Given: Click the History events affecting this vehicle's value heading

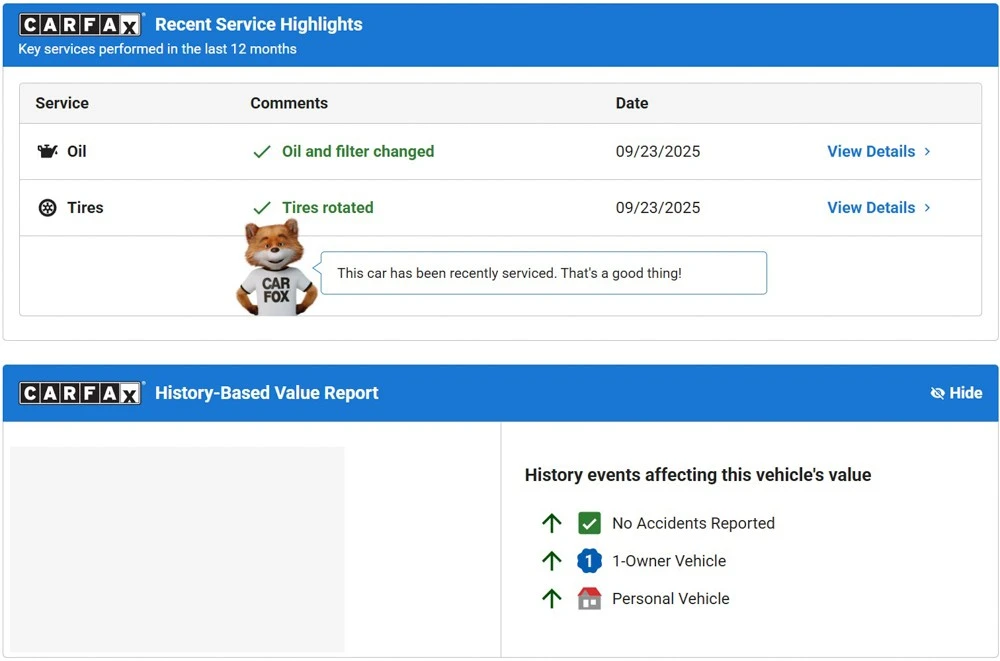Looking at the screenshot, I should pyautogui.click(x=698, y=475).
